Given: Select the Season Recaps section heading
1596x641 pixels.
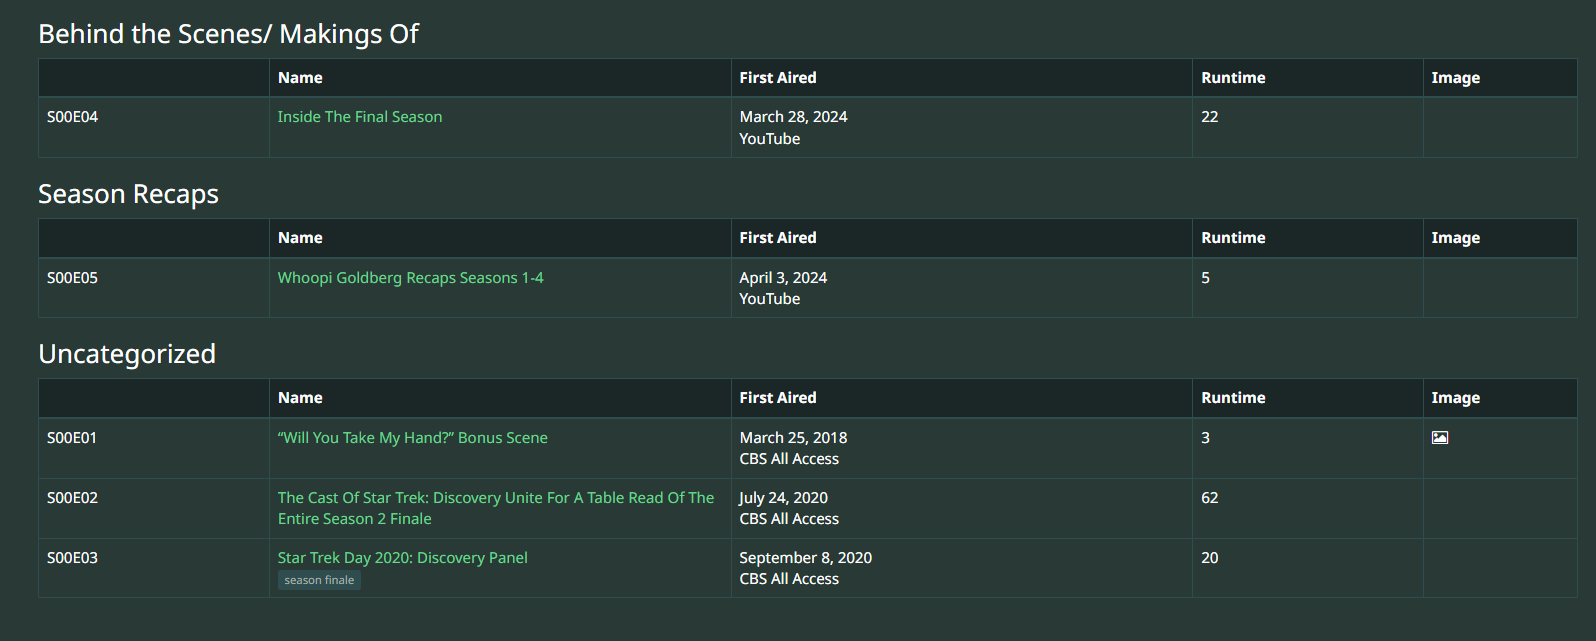Looking at the screenshot, I should 128,194.
